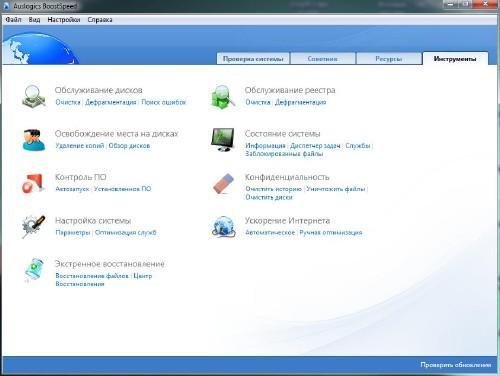500x376 pixels.
Task: Click the Обслуживание реестра heading
Action: (290, 90)
